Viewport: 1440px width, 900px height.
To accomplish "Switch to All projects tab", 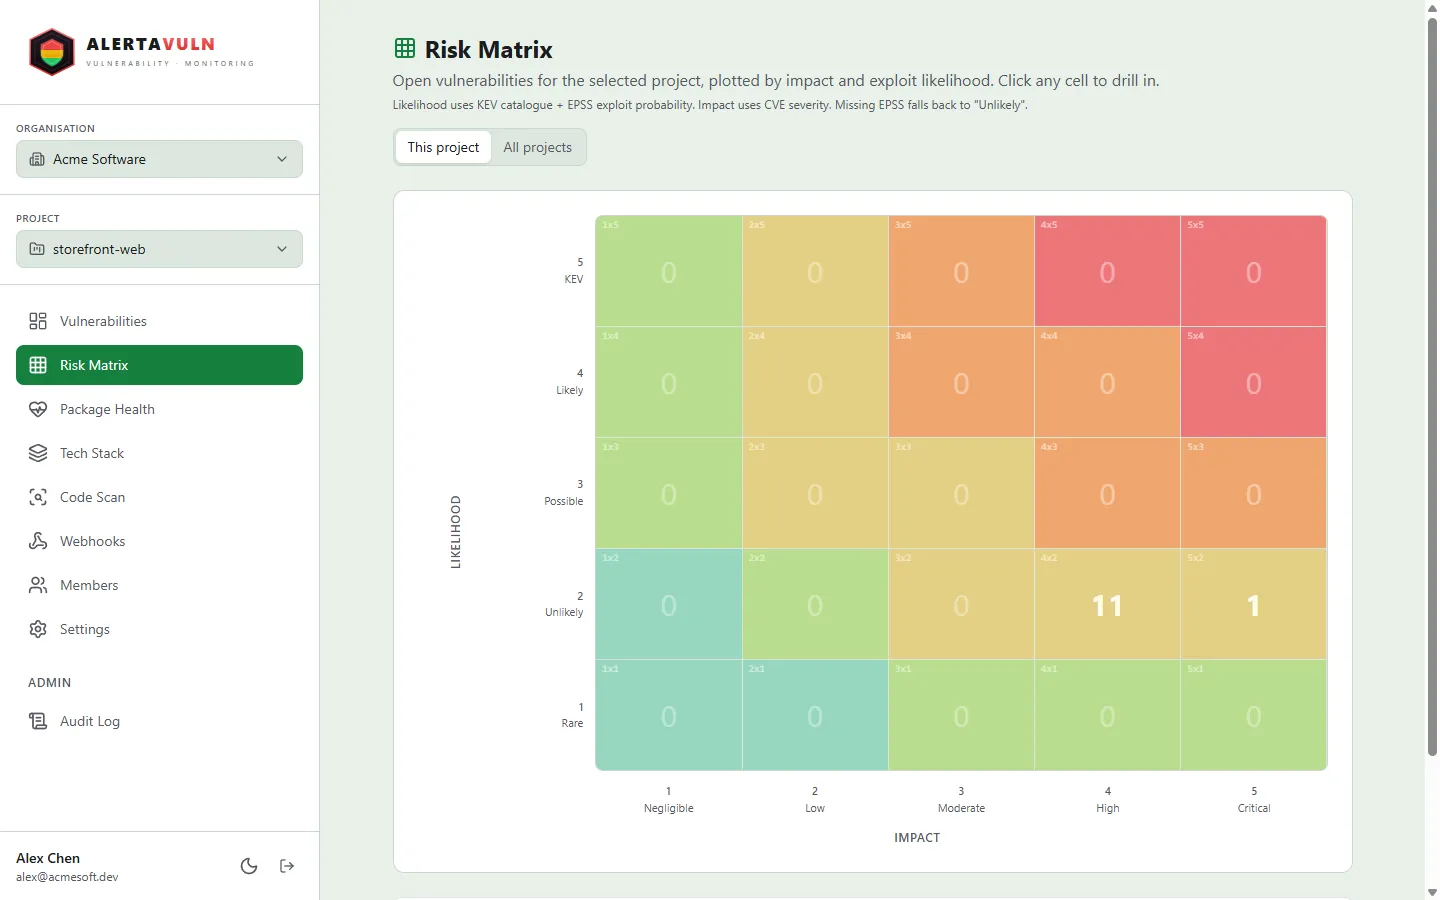I will coord(538,147).
